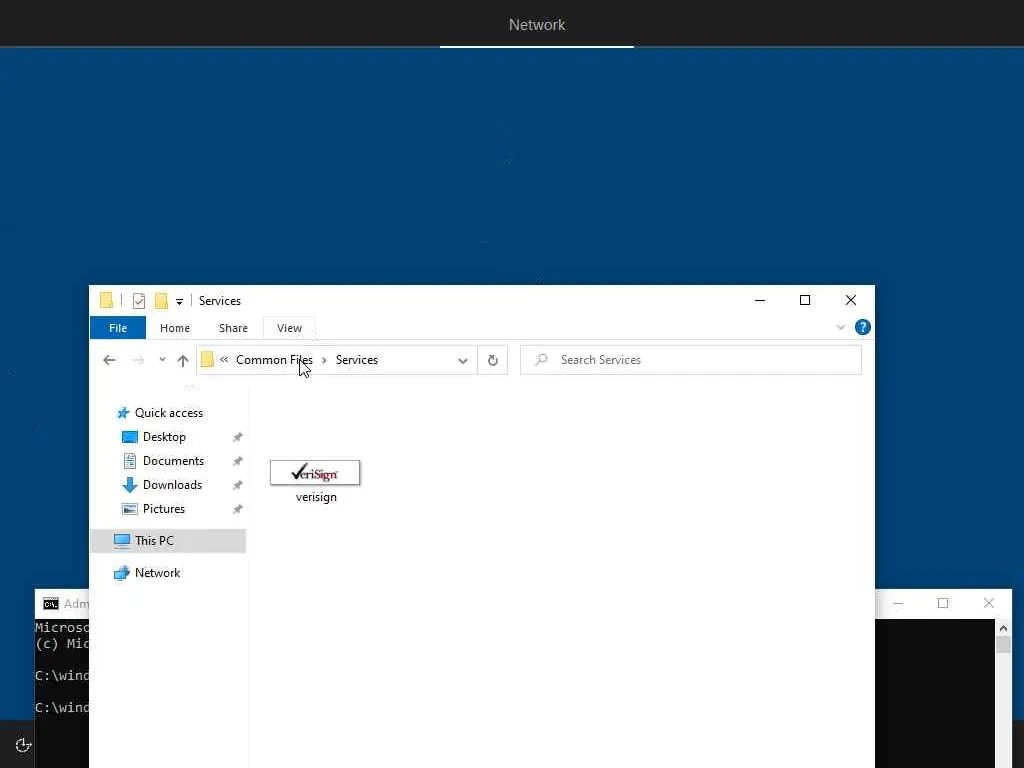Go back with the Back arrow

109,360
